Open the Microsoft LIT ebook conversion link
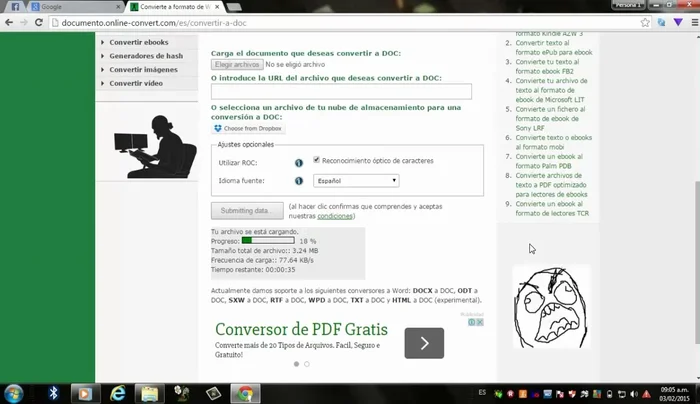 pos(551,90)
